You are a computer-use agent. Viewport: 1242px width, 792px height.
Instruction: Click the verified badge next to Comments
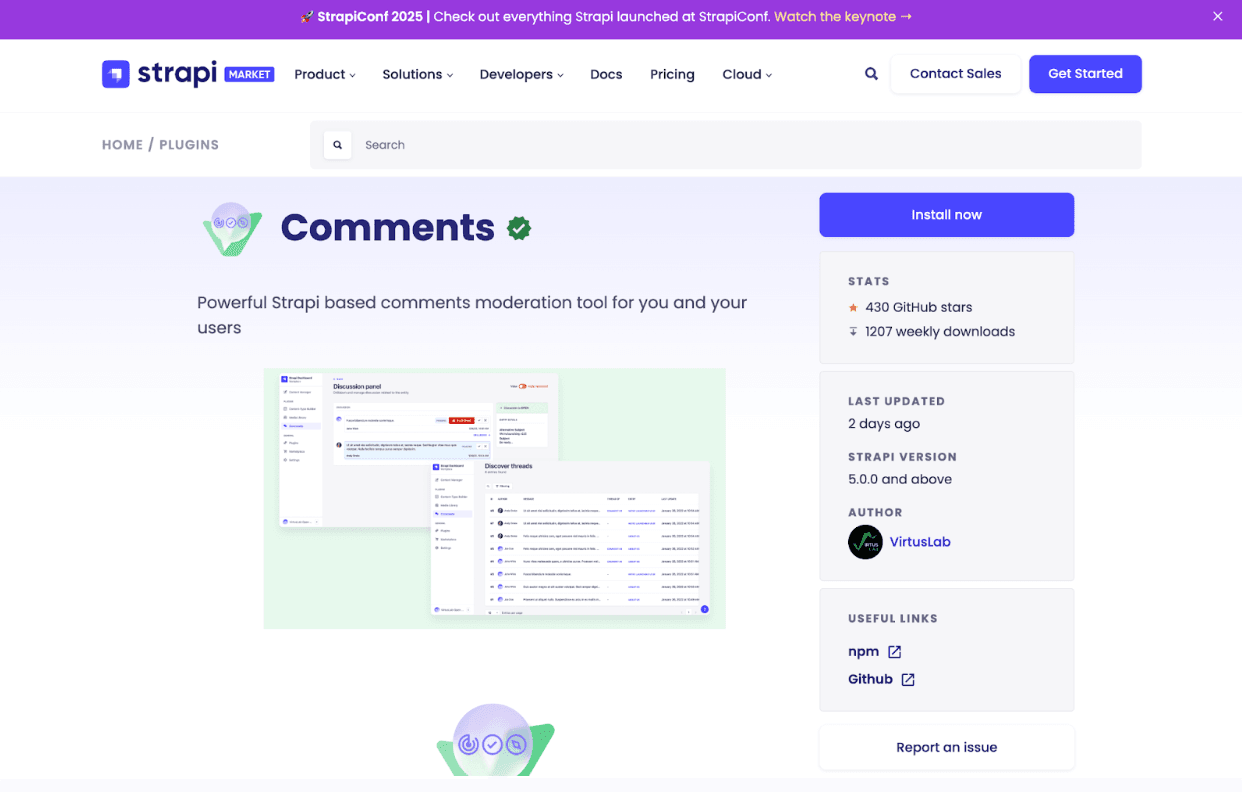point(519,228)
